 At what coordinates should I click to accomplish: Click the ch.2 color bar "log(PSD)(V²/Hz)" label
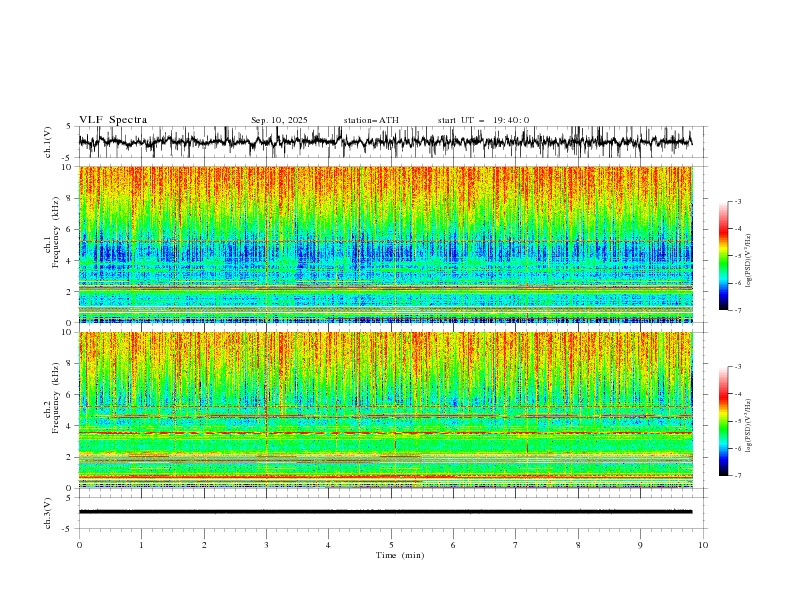(x=748, y=426)
